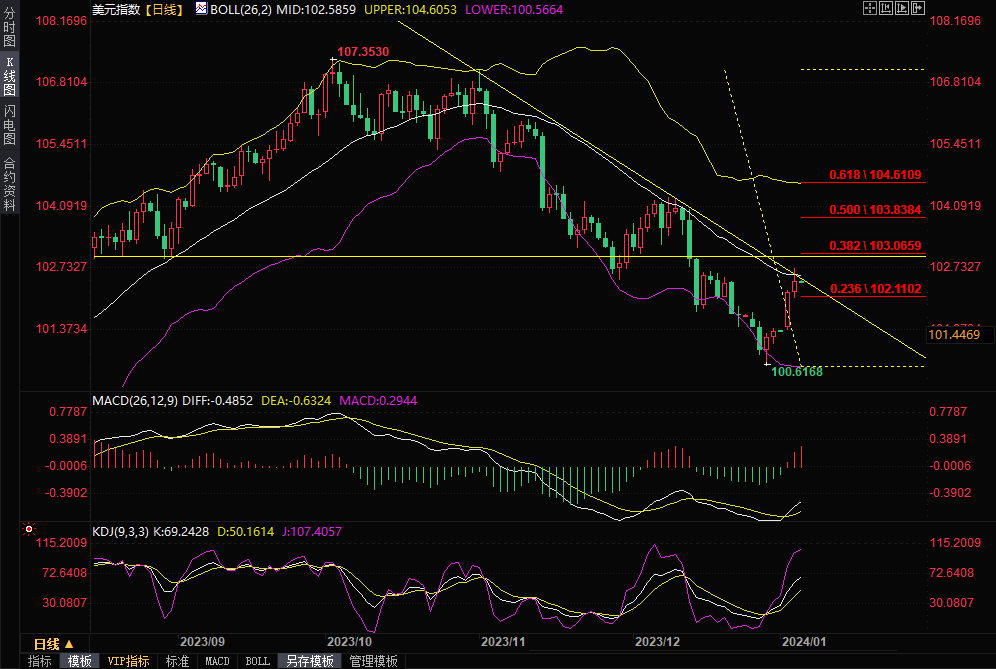
Task: Click the MACD(26,12,9) indicator label
Action: point(133,400)
